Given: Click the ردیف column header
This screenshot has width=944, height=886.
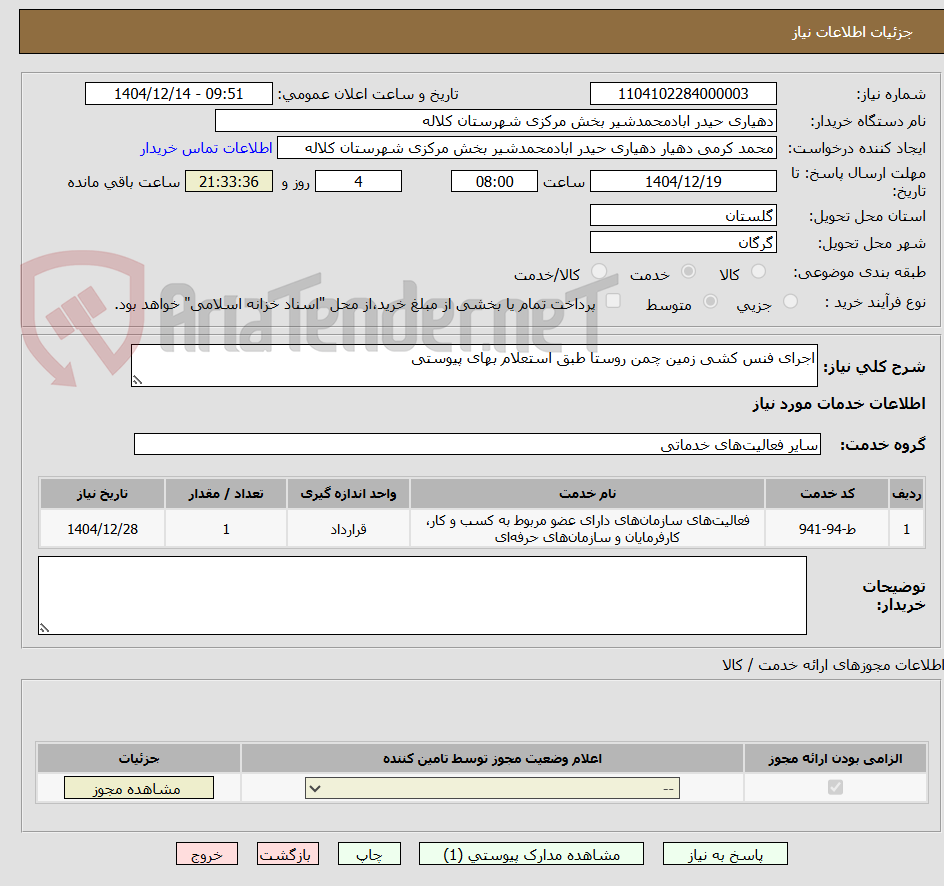Looking at the screenshot, I should (907, 494).
